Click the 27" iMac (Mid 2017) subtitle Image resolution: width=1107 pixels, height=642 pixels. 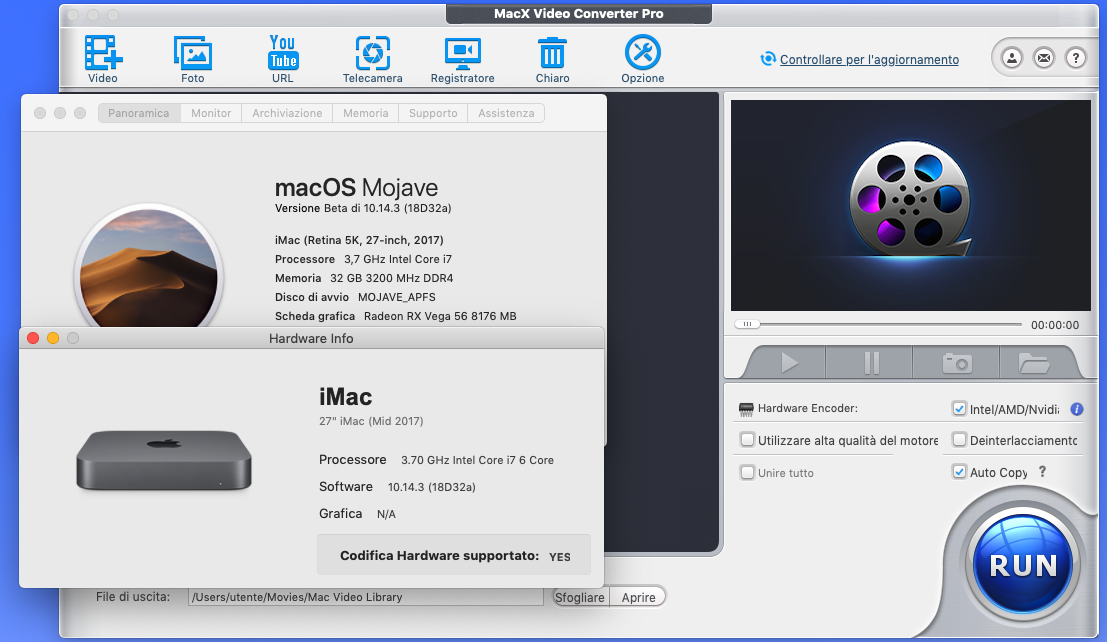(371, 421)
